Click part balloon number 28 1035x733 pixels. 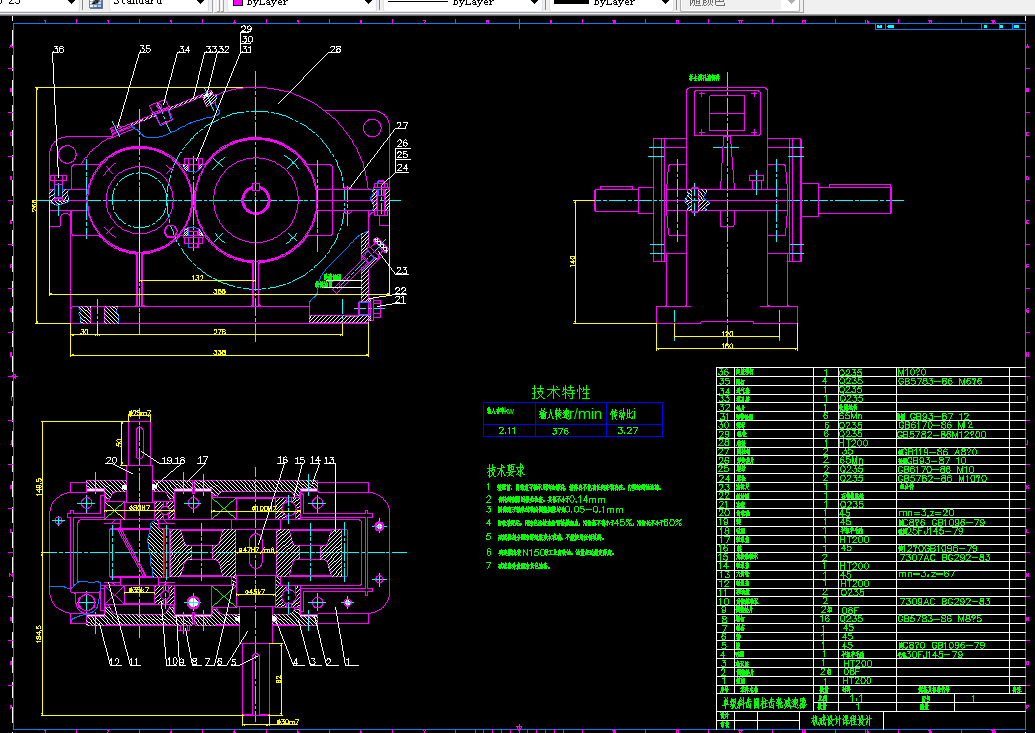coord(335,50)
